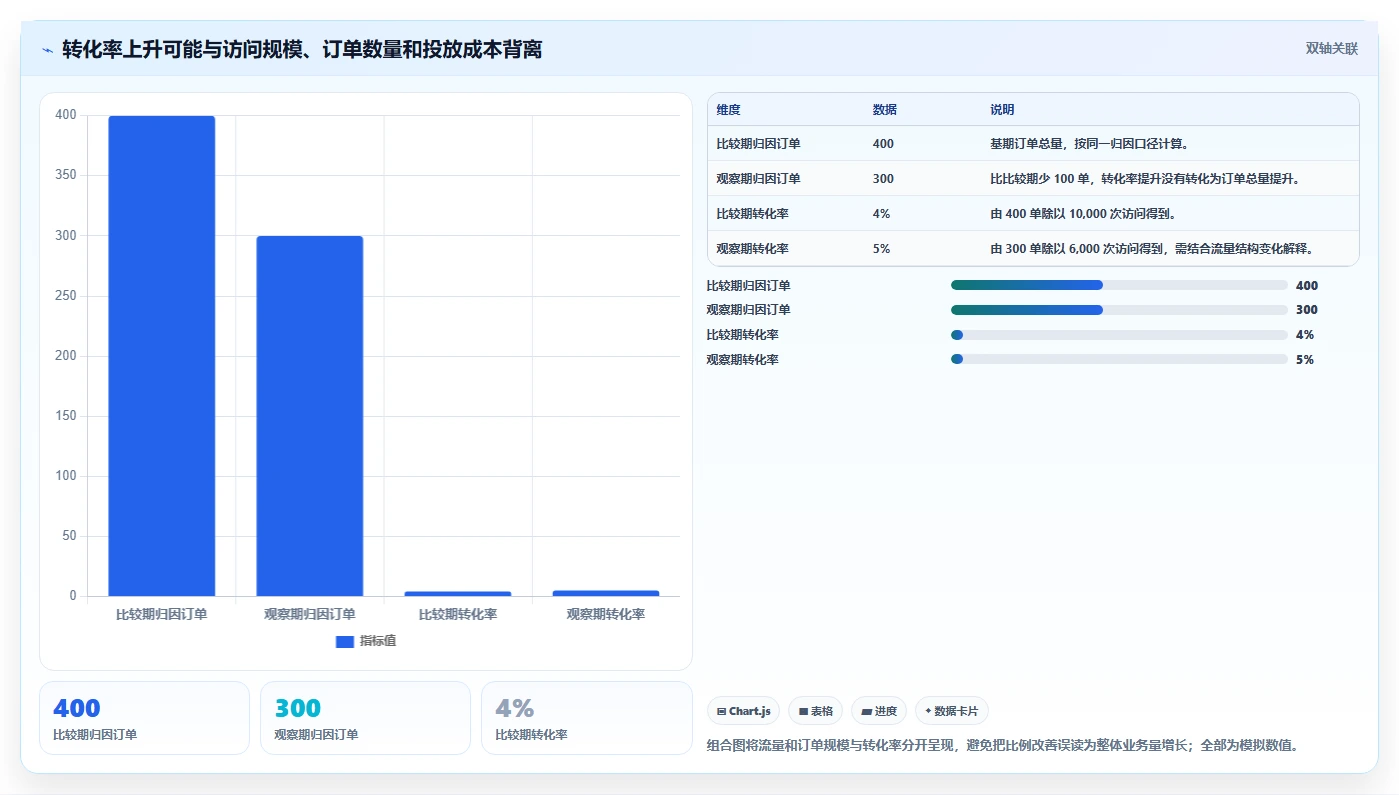
Task: Click the 指标值 legend label
Action: 378,641
